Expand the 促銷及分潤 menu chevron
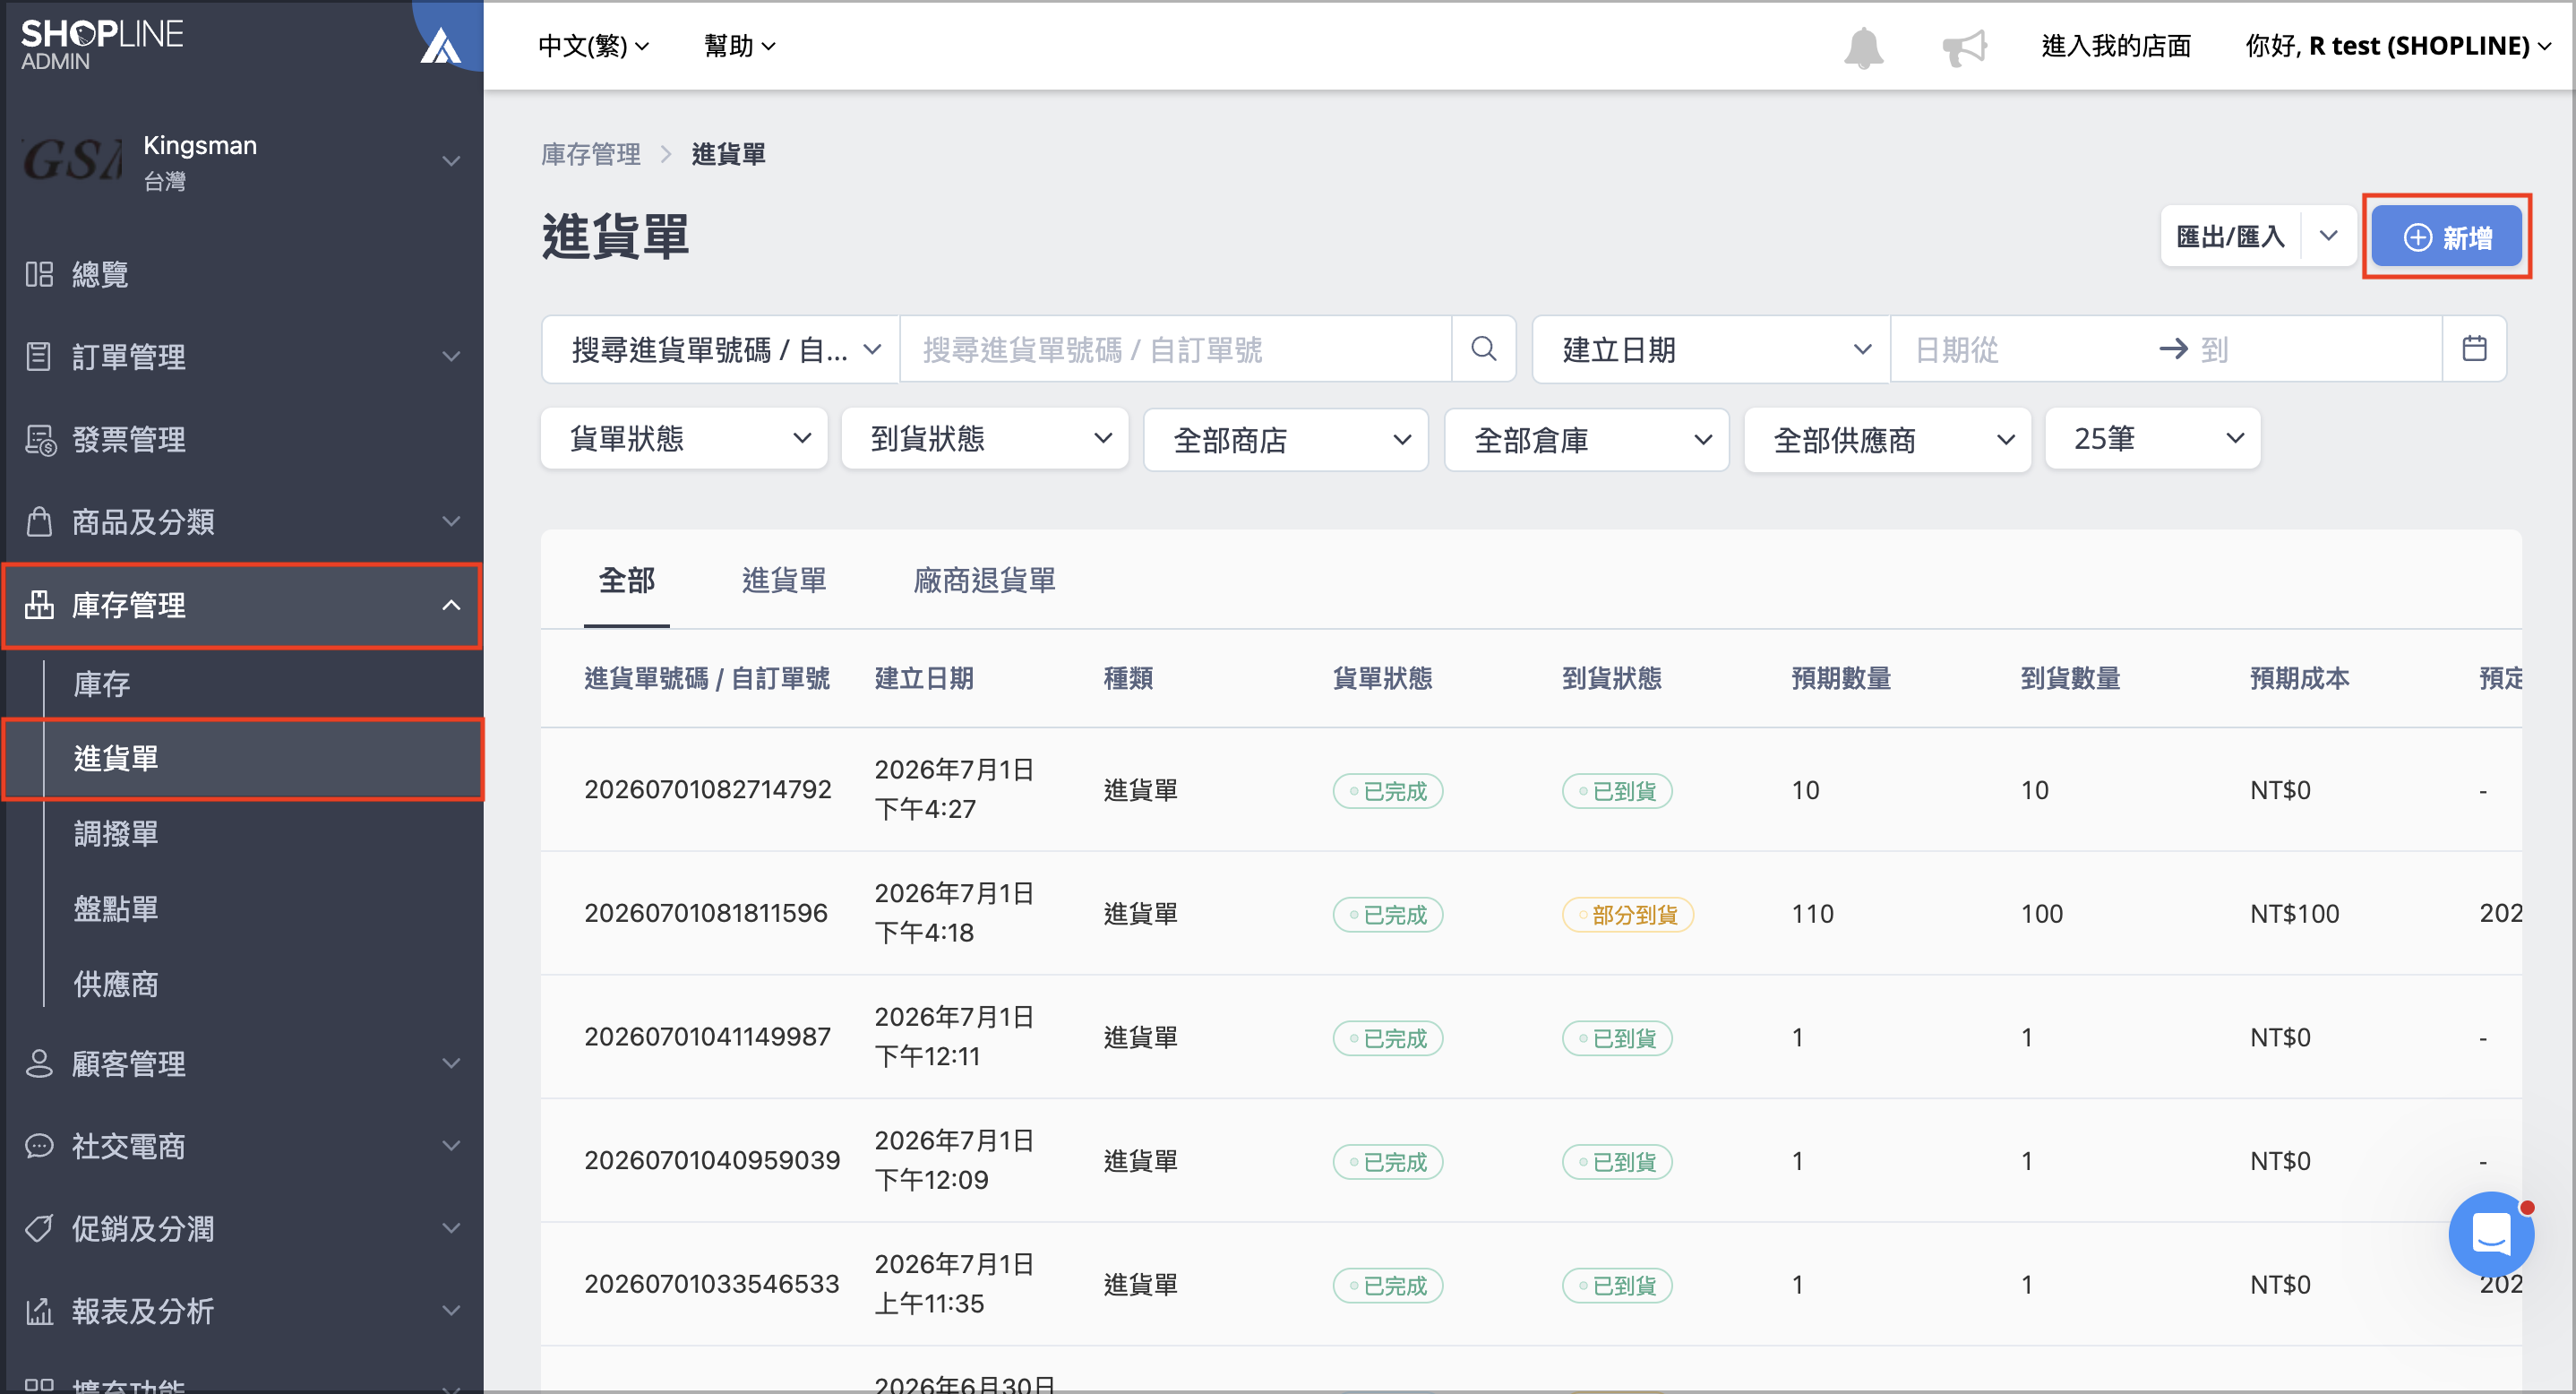 (x=452, y=1228)
